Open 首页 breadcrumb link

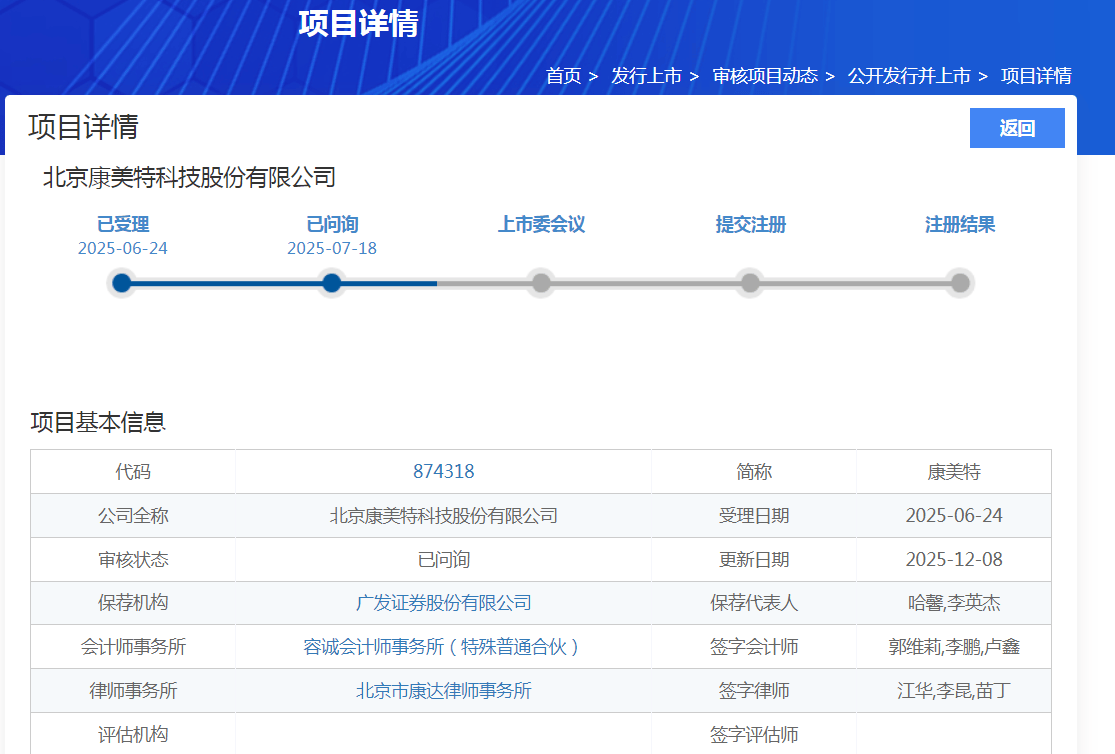[563, 76]
